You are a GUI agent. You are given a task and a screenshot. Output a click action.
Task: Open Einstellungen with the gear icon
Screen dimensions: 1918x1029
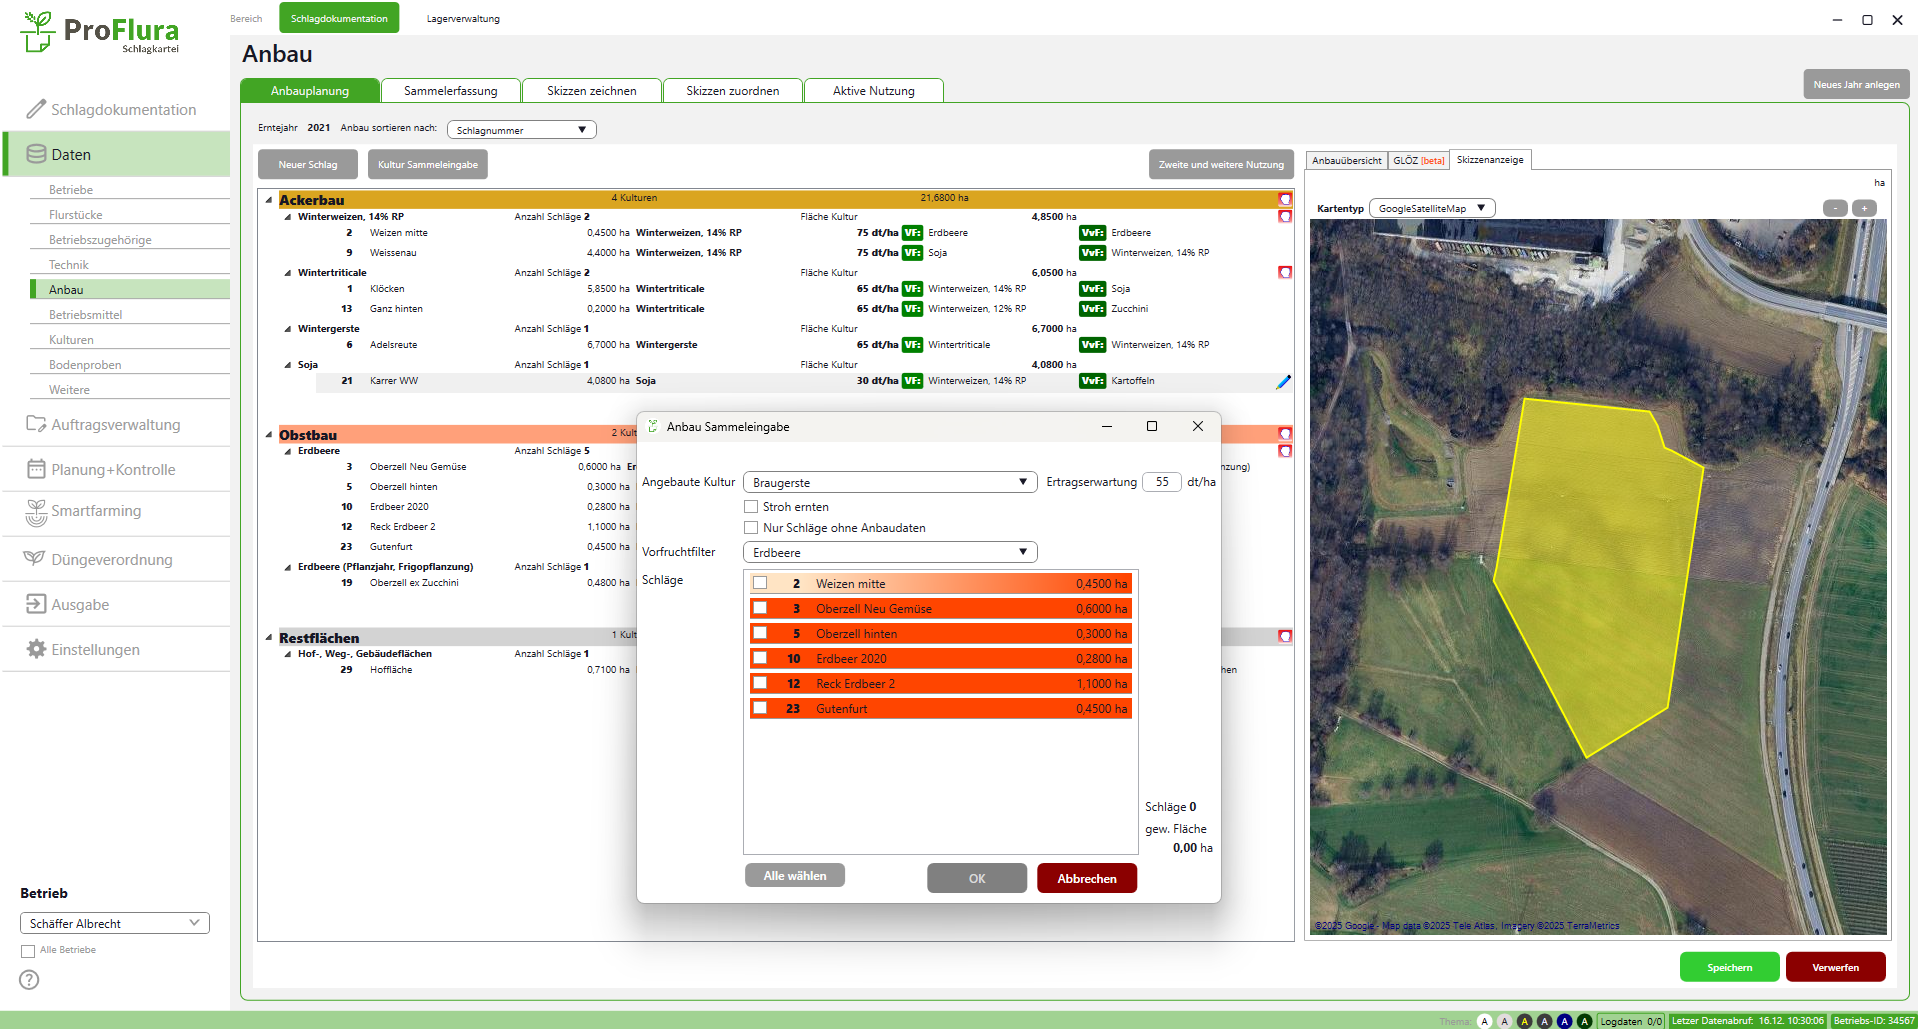36,649
